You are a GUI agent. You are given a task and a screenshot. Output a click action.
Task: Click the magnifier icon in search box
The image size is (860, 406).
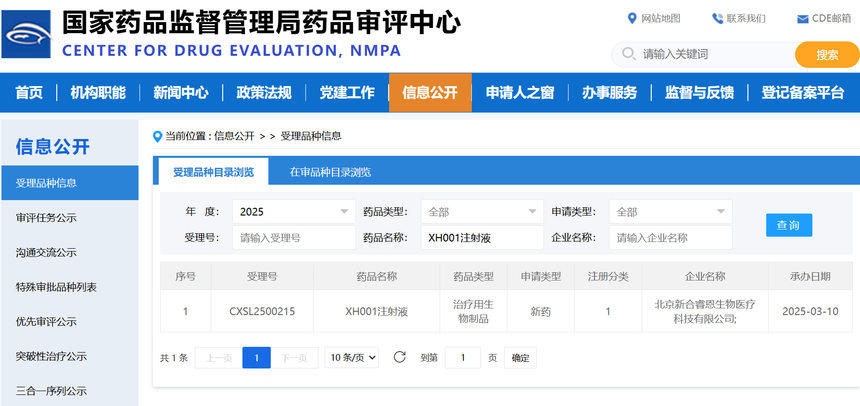628,54
